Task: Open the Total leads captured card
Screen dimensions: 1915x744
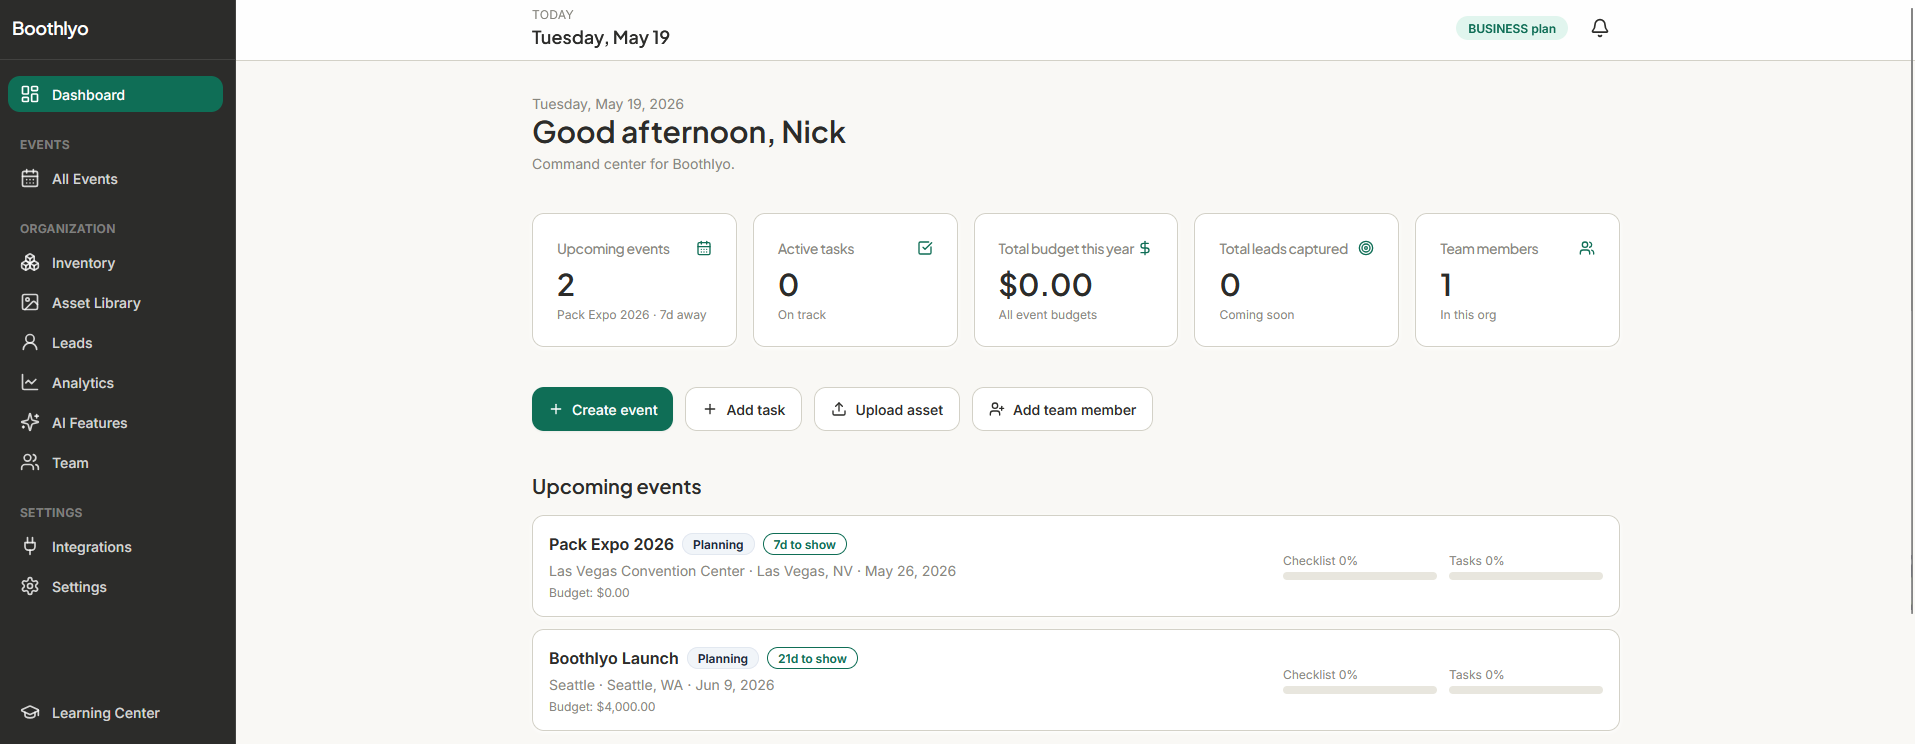Action: (x=1296, y=280)
